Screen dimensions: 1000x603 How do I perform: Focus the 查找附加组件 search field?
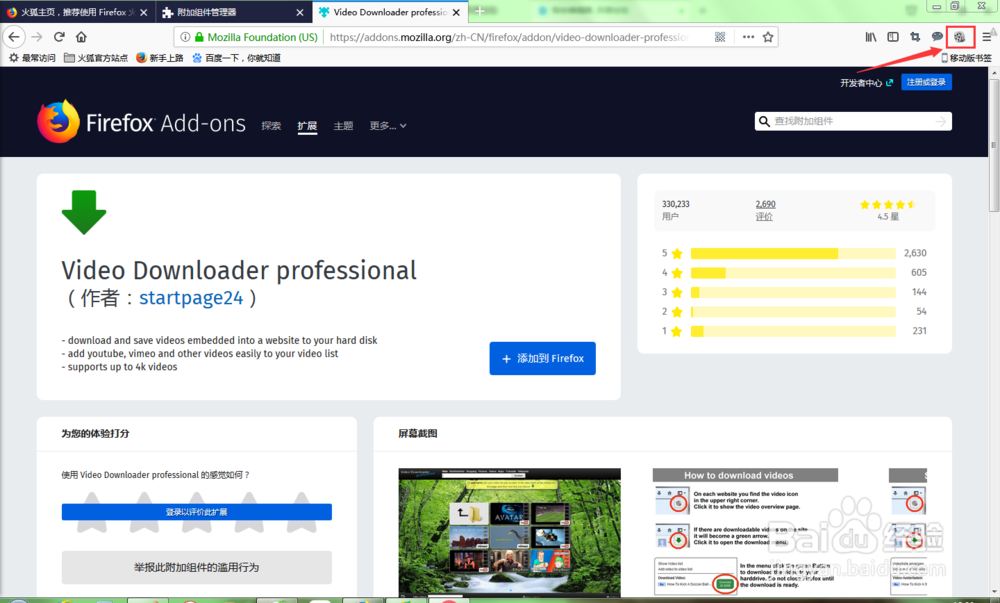pyautogui.click(x=853, y=121)
